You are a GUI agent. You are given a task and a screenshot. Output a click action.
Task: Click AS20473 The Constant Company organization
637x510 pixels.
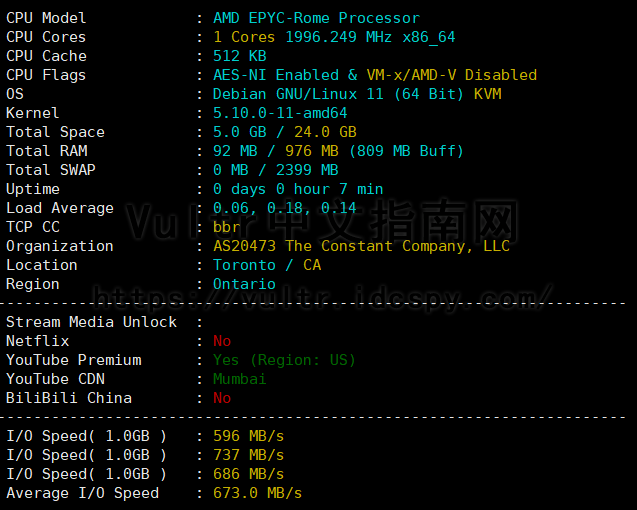click(361, 246)
